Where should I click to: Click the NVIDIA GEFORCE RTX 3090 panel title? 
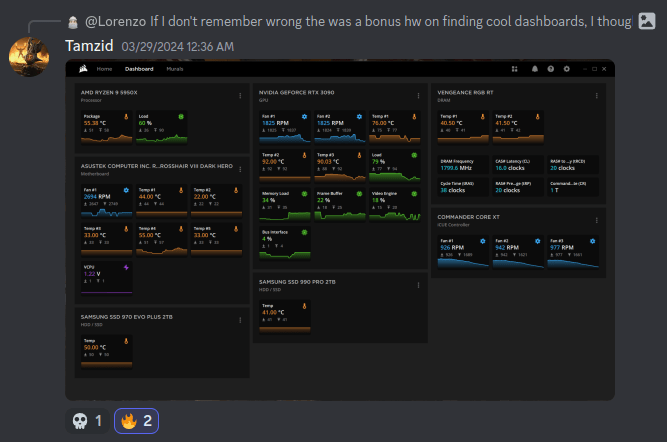pos(296,92)
